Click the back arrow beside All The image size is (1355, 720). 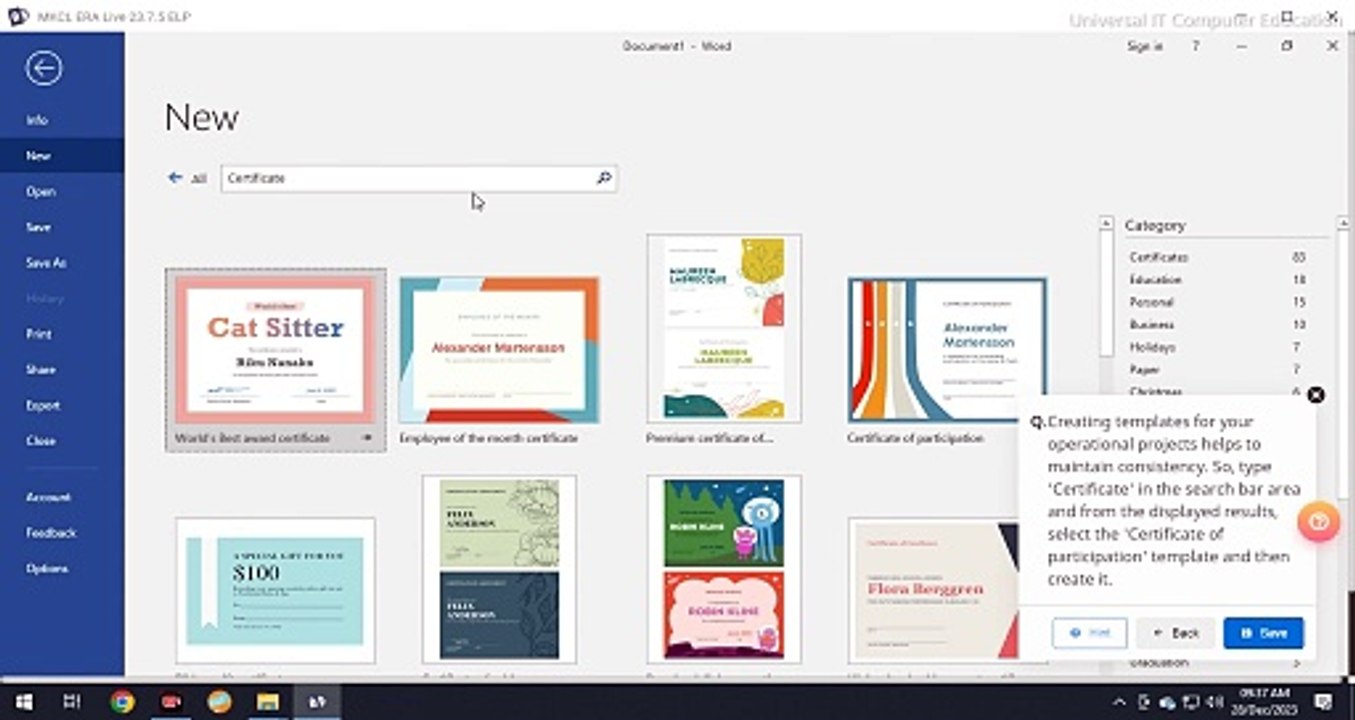click(175, 178)
